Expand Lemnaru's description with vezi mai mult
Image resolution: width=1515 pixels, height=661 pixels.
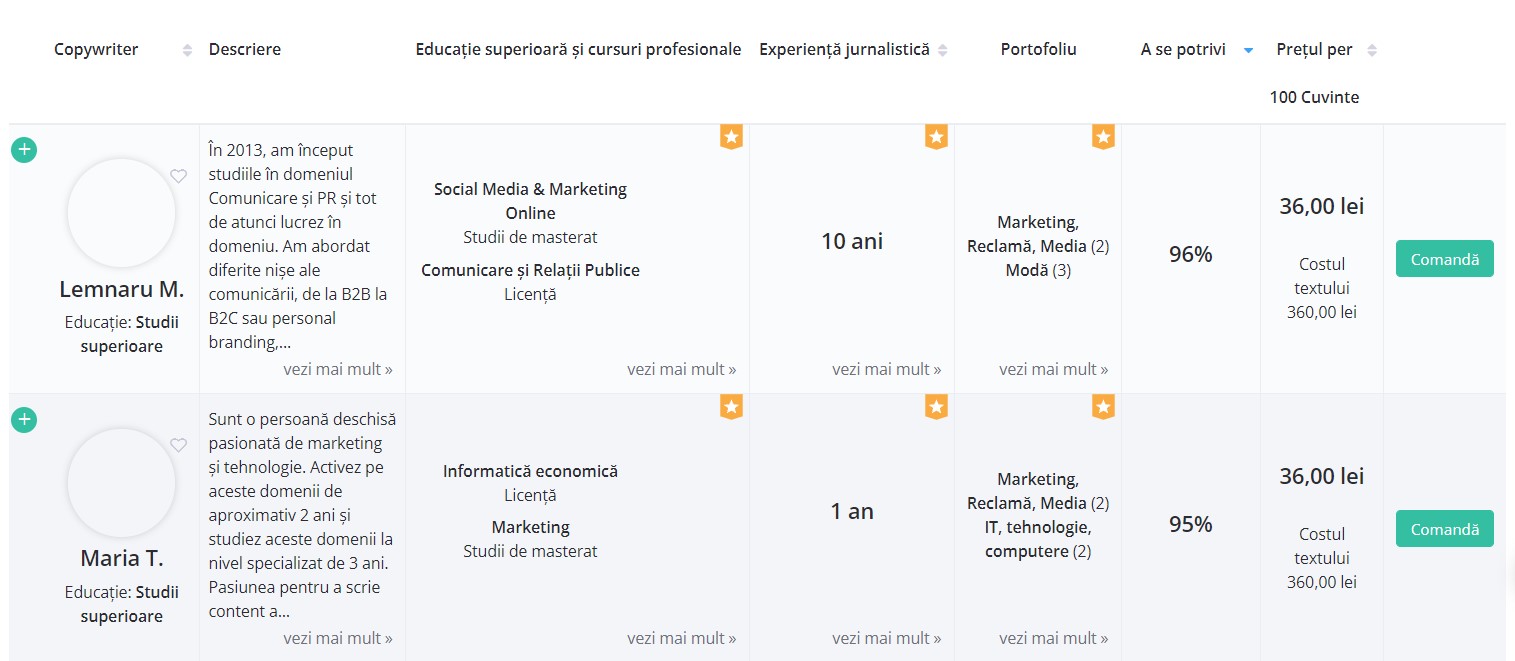click(x=338, y=369)
